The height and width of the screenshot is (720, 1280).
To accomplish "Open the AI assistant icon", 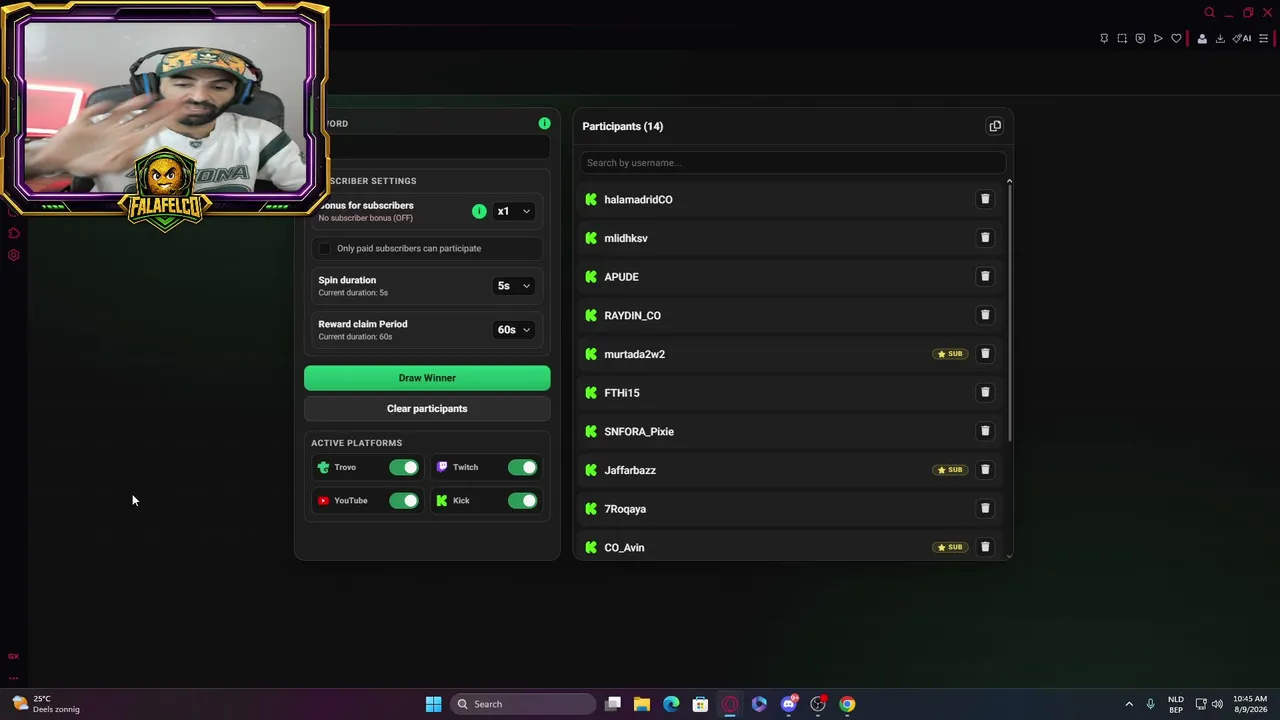I will [x=1242, y=39].
